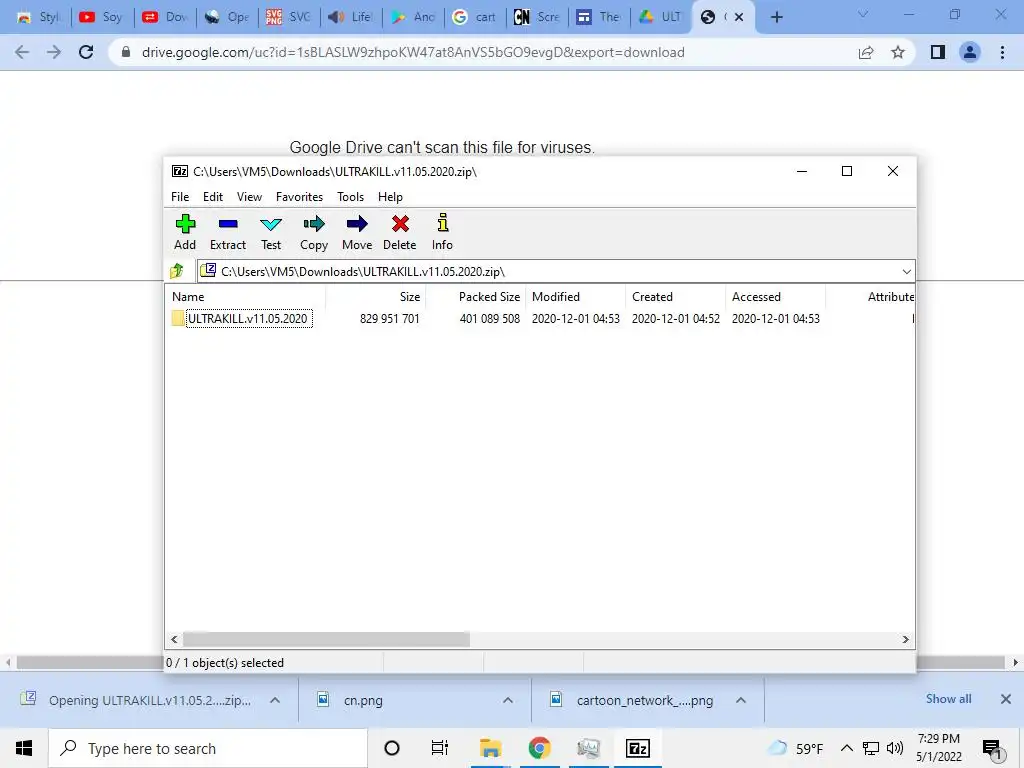The height and width of the screenshot is (768, 1024).
Task: Open the Tools menu
Action: (350, 197)
